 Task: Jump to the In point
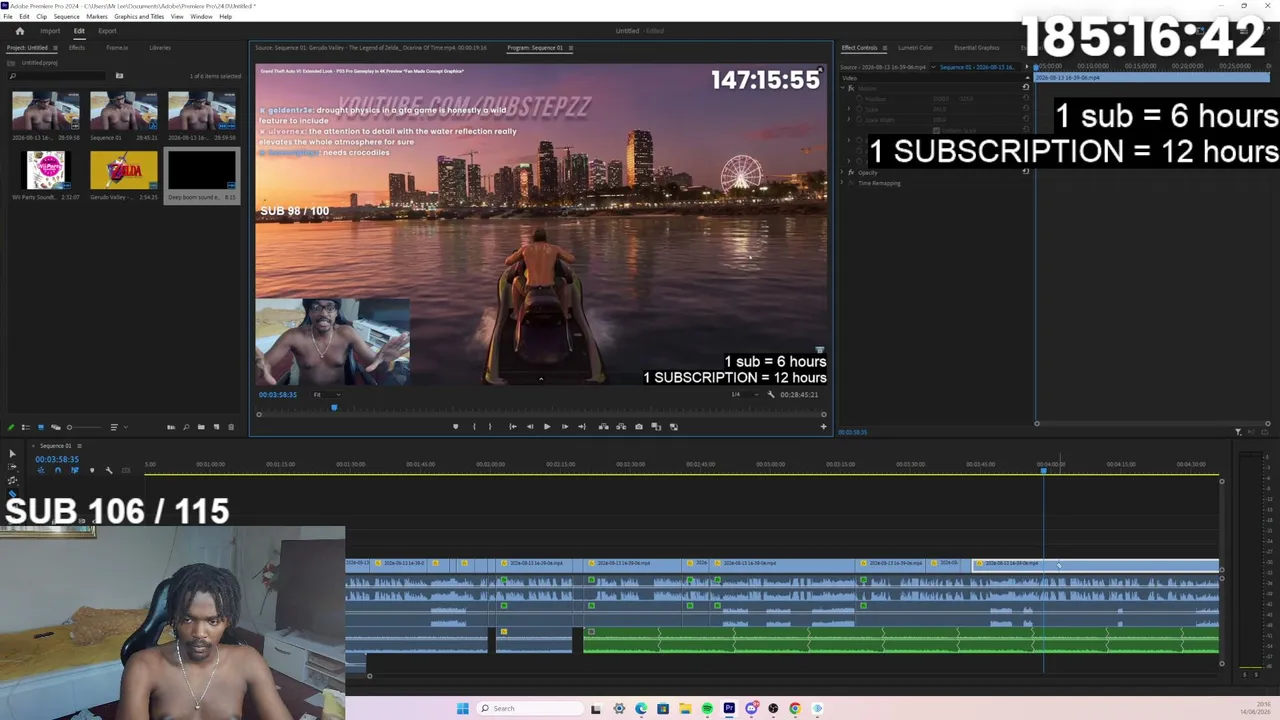[513, 427]
